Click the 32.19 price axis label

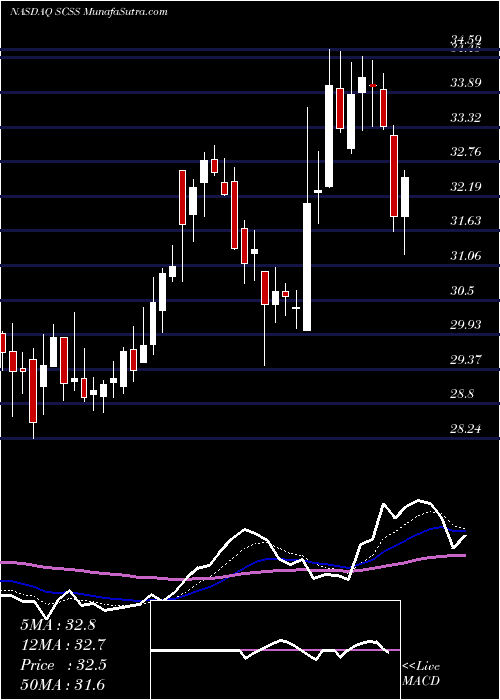click(466, 187)
